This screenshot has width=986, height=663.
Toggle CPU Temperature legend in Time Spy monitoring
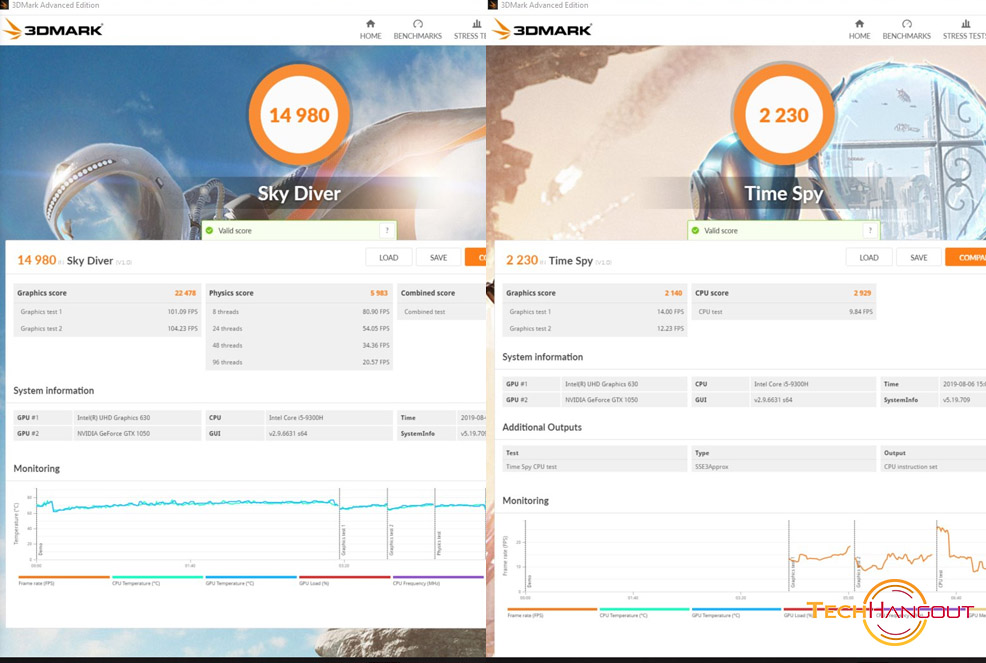pyautogui.click(x=644, y=613)
